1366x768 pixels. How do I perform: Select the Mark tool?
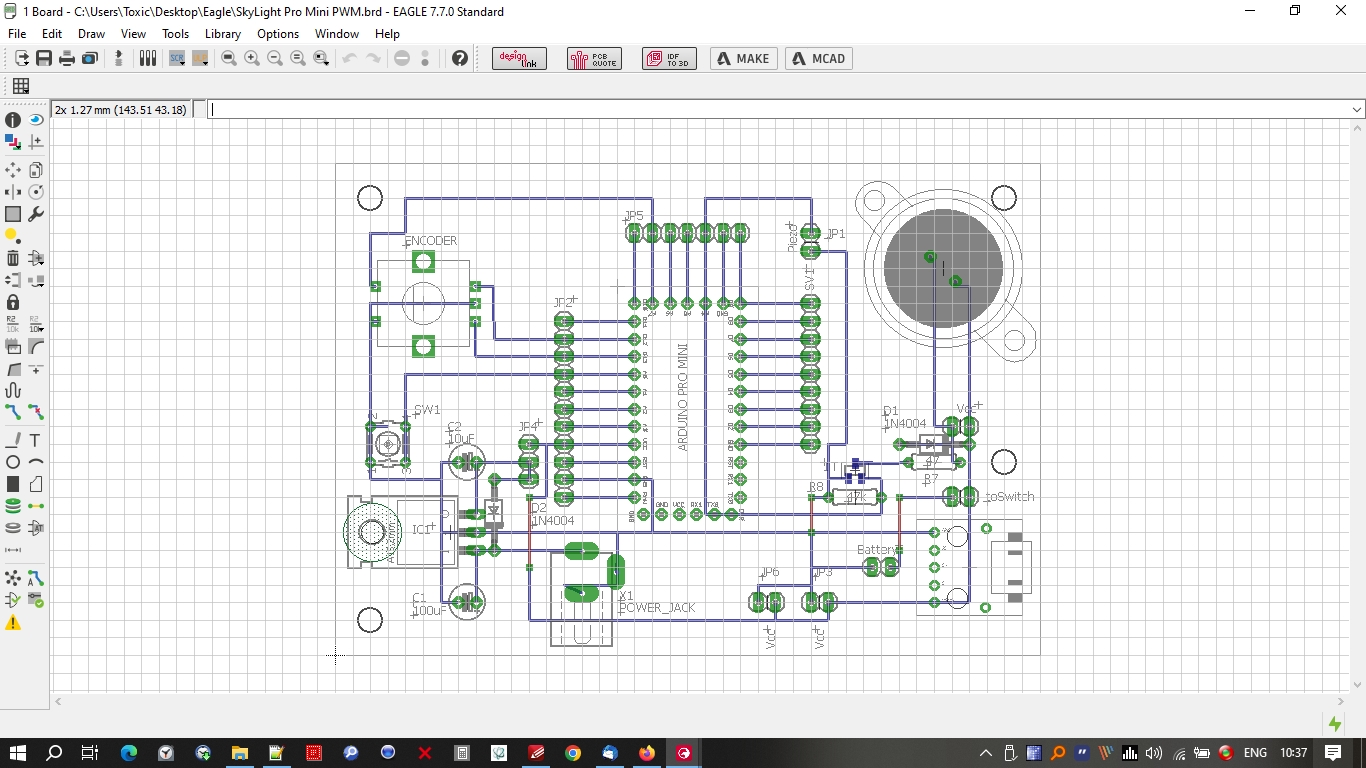point(36,142)
